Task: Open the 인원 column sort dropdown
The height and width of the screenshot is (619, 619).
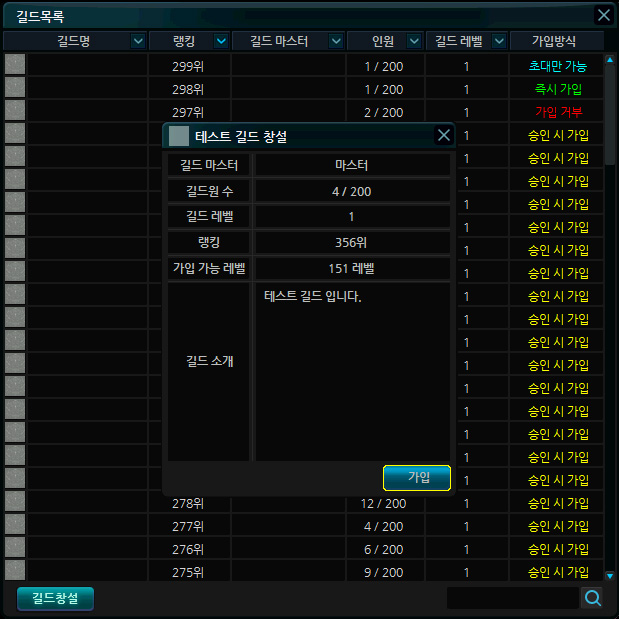Action: [x=412, y=41]
